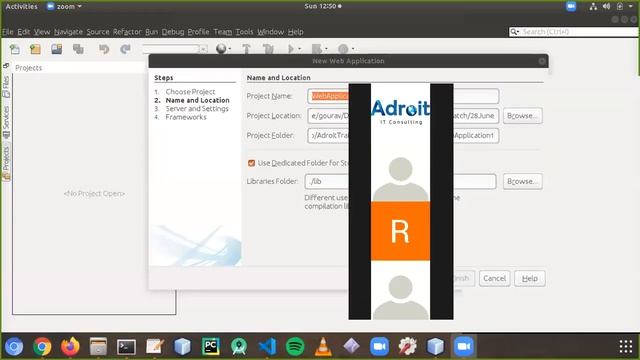Click Browse next to Libraries Folder
The image size is (640, 360).
click(x=522, y=181)
